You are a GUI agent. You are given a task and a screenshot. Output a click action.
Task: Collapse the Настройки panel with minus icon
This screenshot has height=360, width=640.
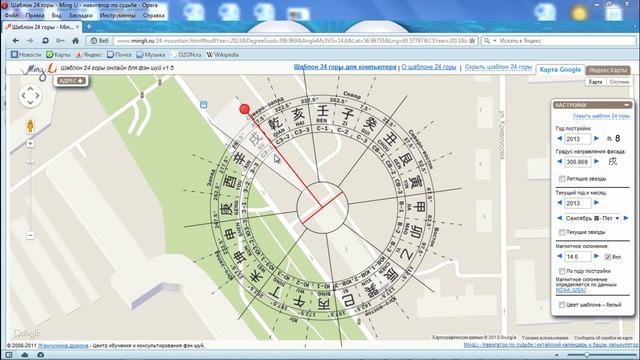click(627, 105)
